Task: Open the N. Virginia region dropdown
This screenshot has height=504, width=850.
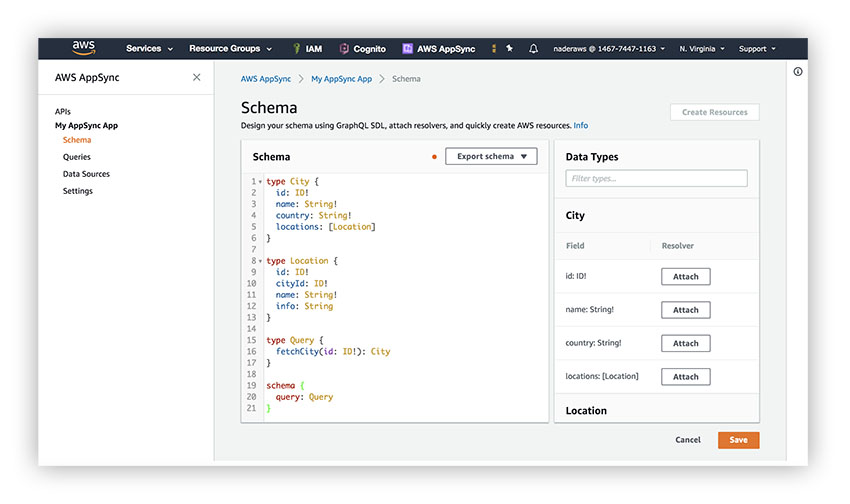Action: click(x=702, y=49)
